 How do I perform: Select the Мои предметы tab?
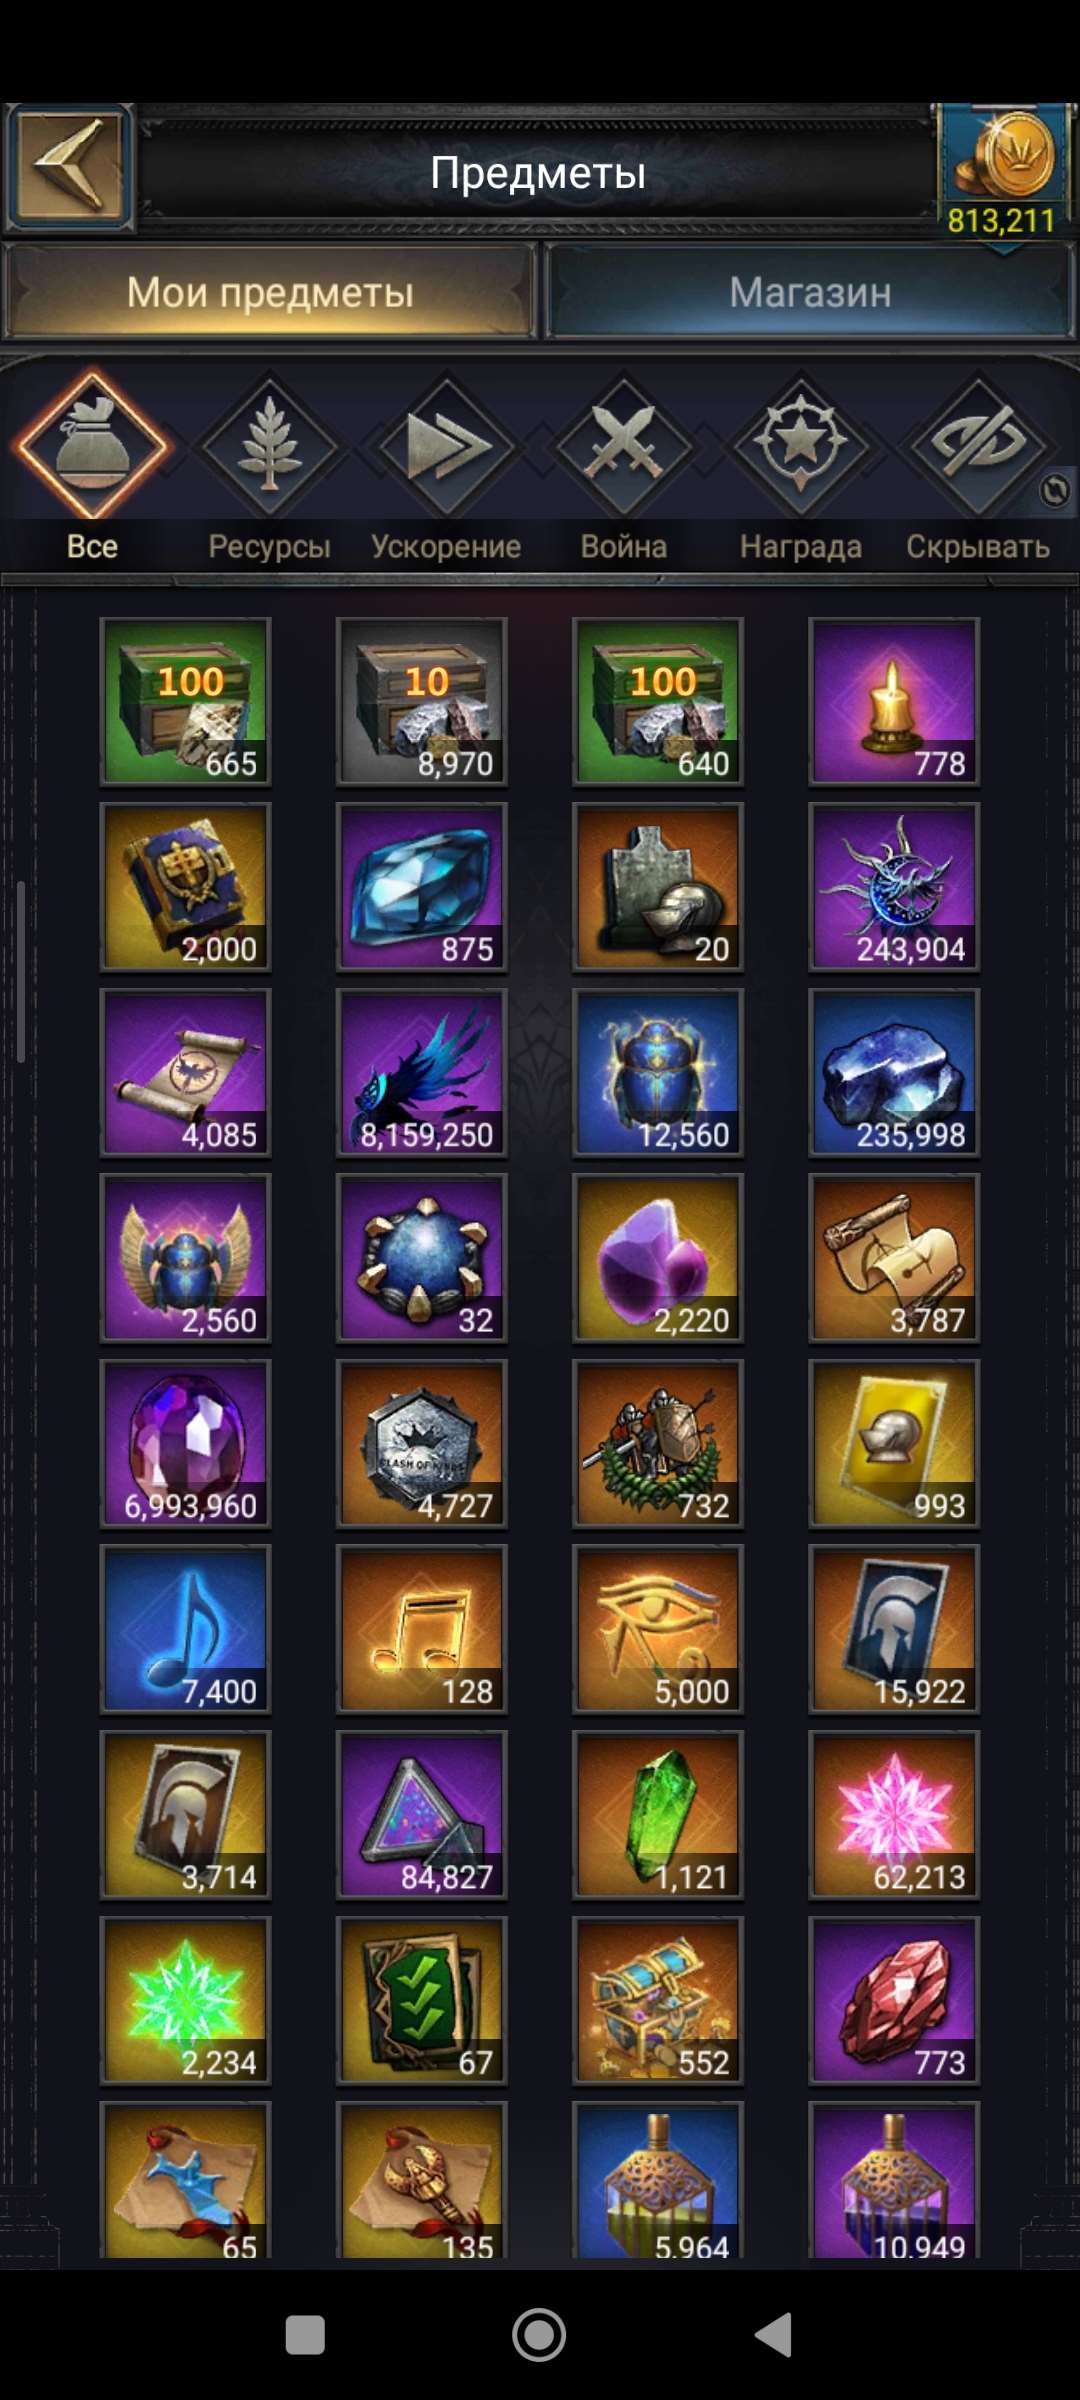[x=270, y=292]
